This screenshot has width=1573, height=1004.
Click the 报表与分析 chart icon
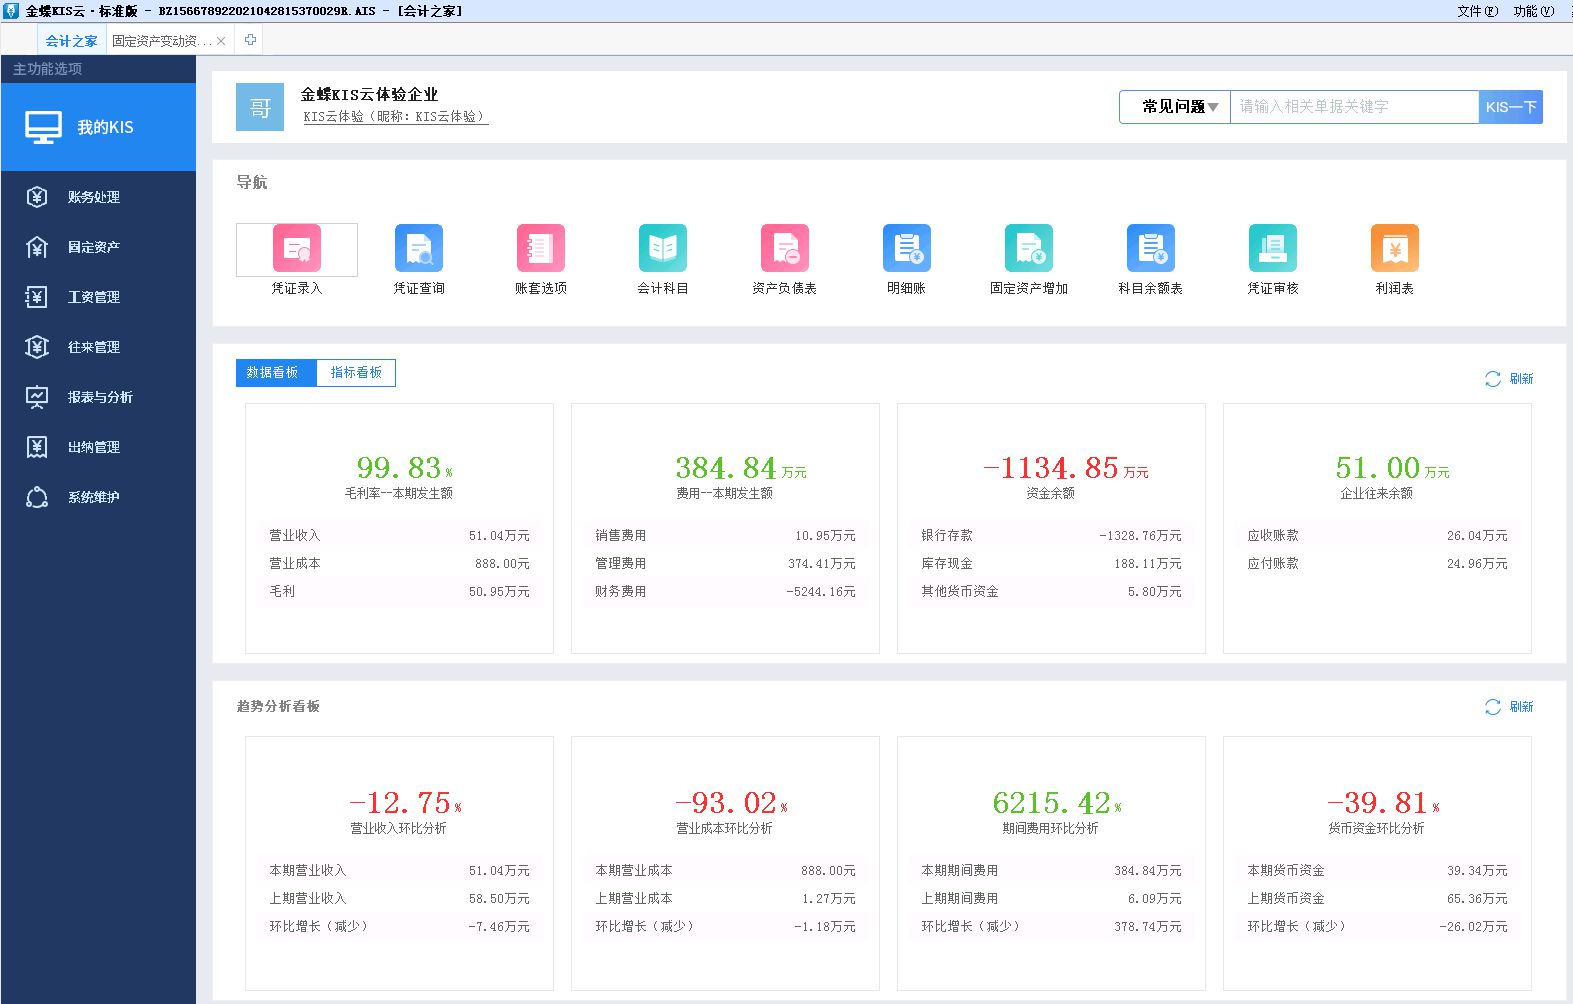click(x=37, y=397)
